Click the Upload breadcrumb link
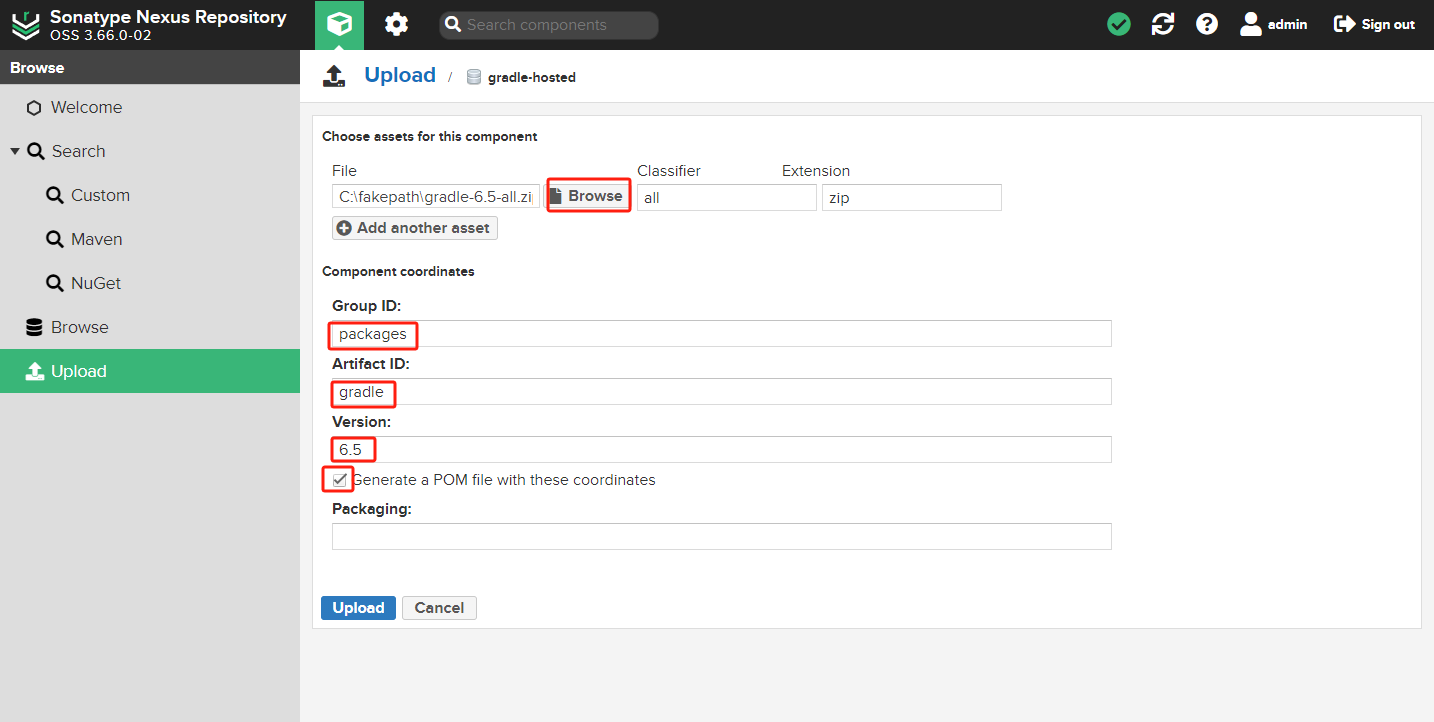 tap(400, 76)
